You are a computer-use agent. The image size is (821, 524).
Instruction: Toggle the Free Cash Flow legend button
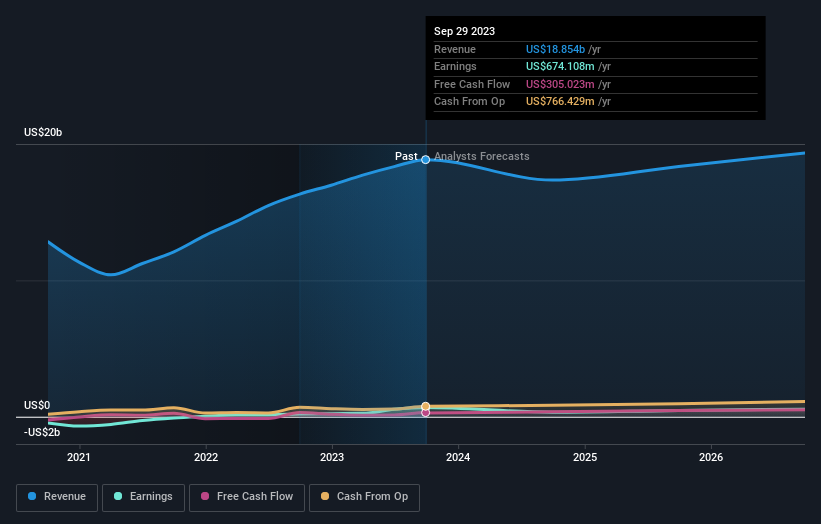tap(247, 497)
